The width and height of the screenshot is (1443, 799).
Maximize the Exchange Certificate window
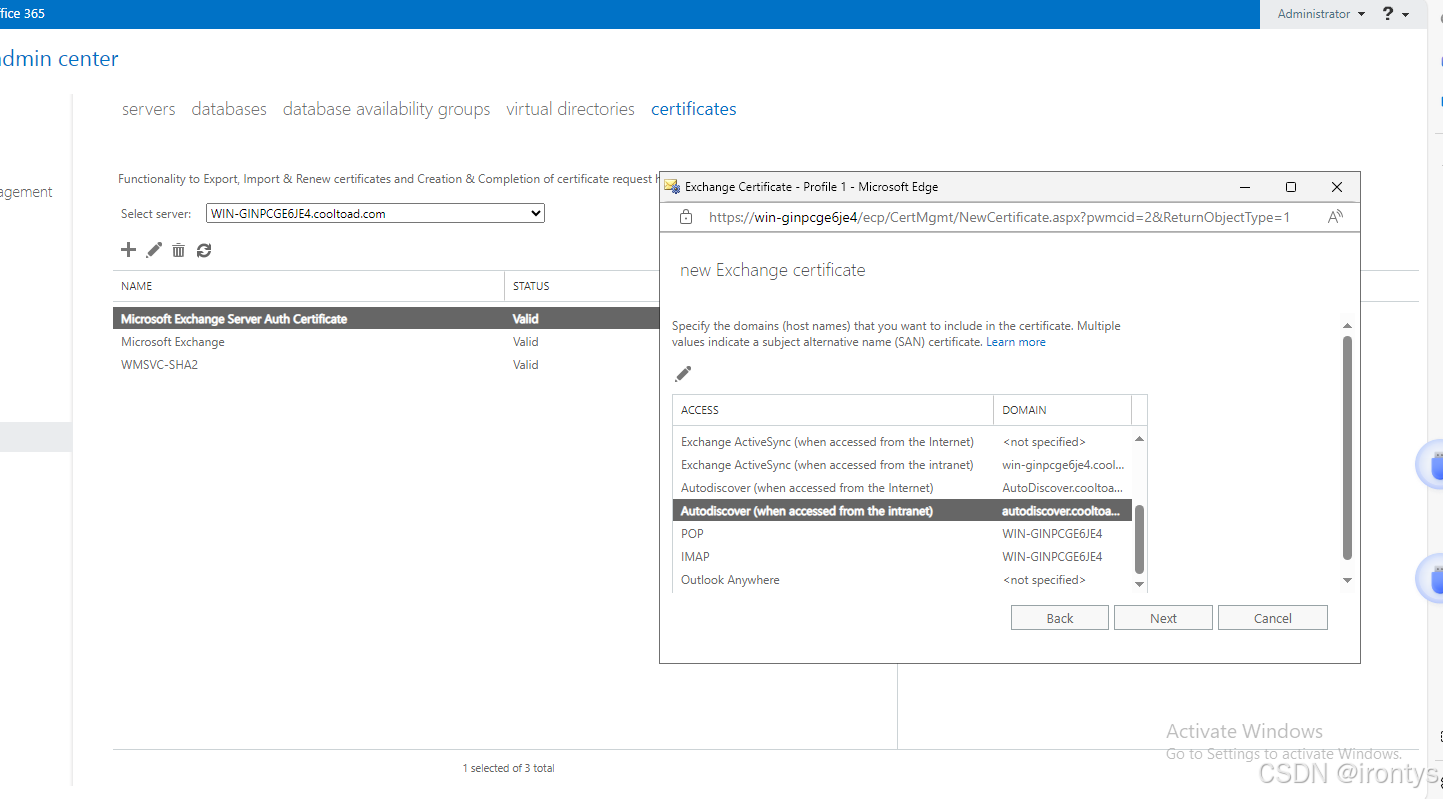(1291, 187)
